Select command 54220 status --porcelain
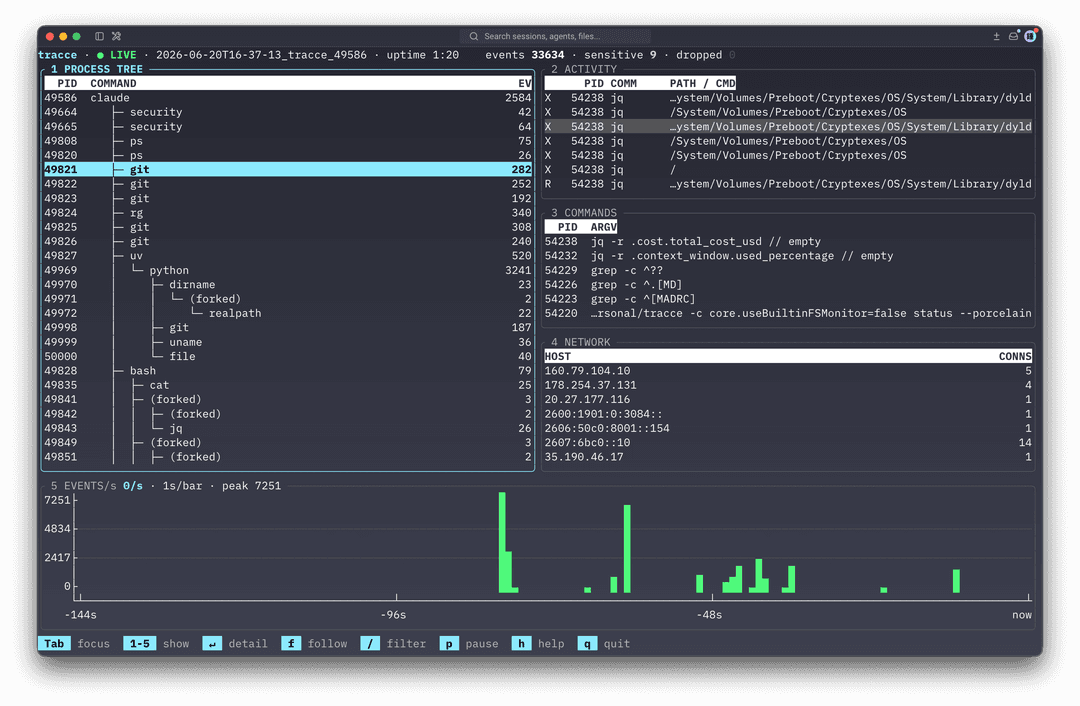The height and width of the screenshot is (706, 1080). [x=788, y=313]
